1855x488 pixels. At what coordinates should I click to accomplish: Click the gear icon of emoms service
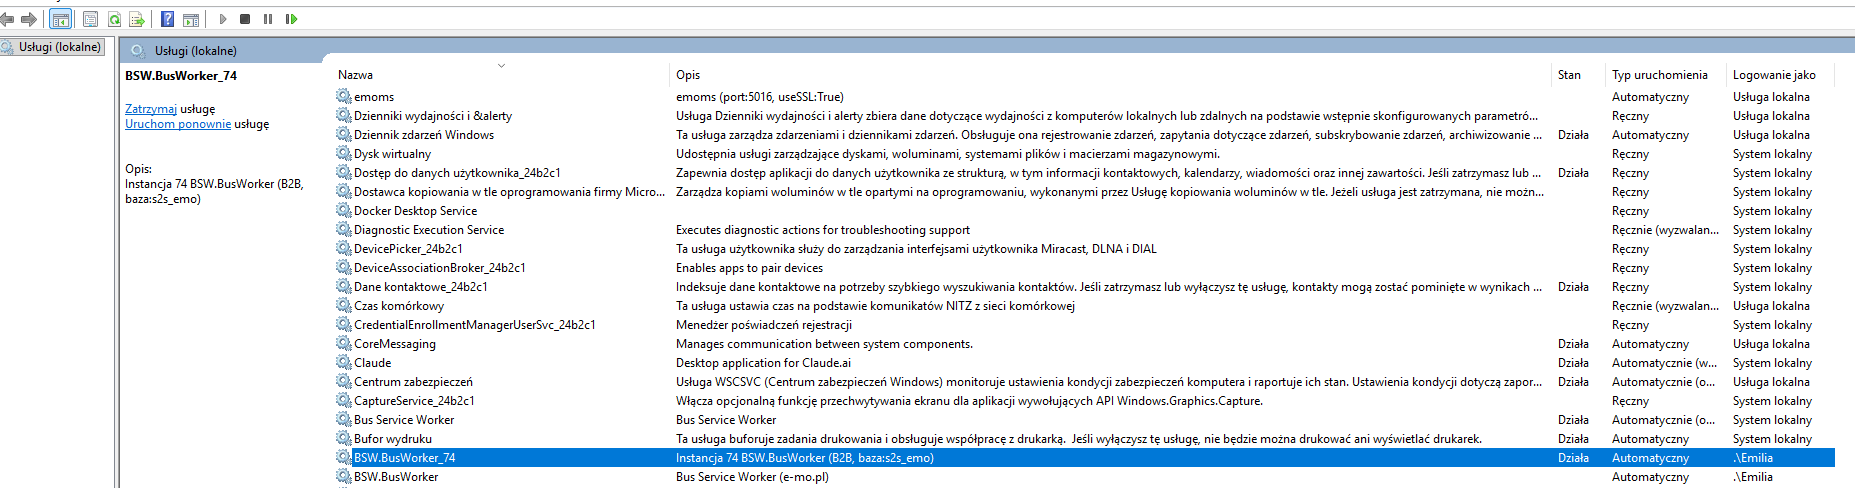point(343,97)
